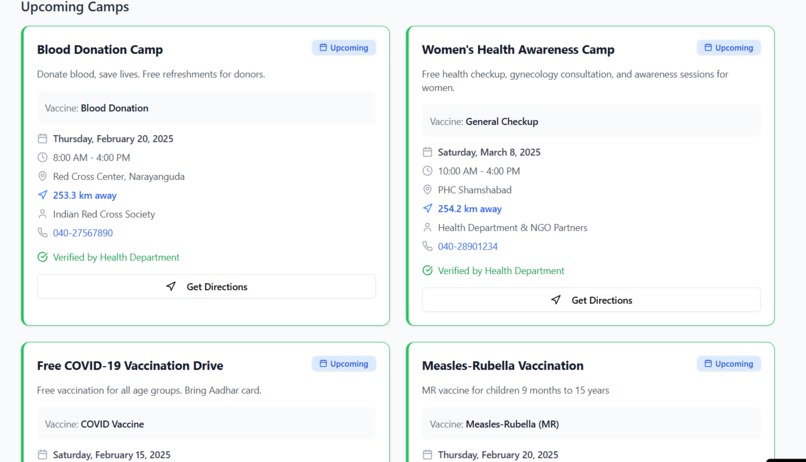
Task: Click the clock icon next to 10:00 AM - 4:00 PM
Action: [427, 171]
